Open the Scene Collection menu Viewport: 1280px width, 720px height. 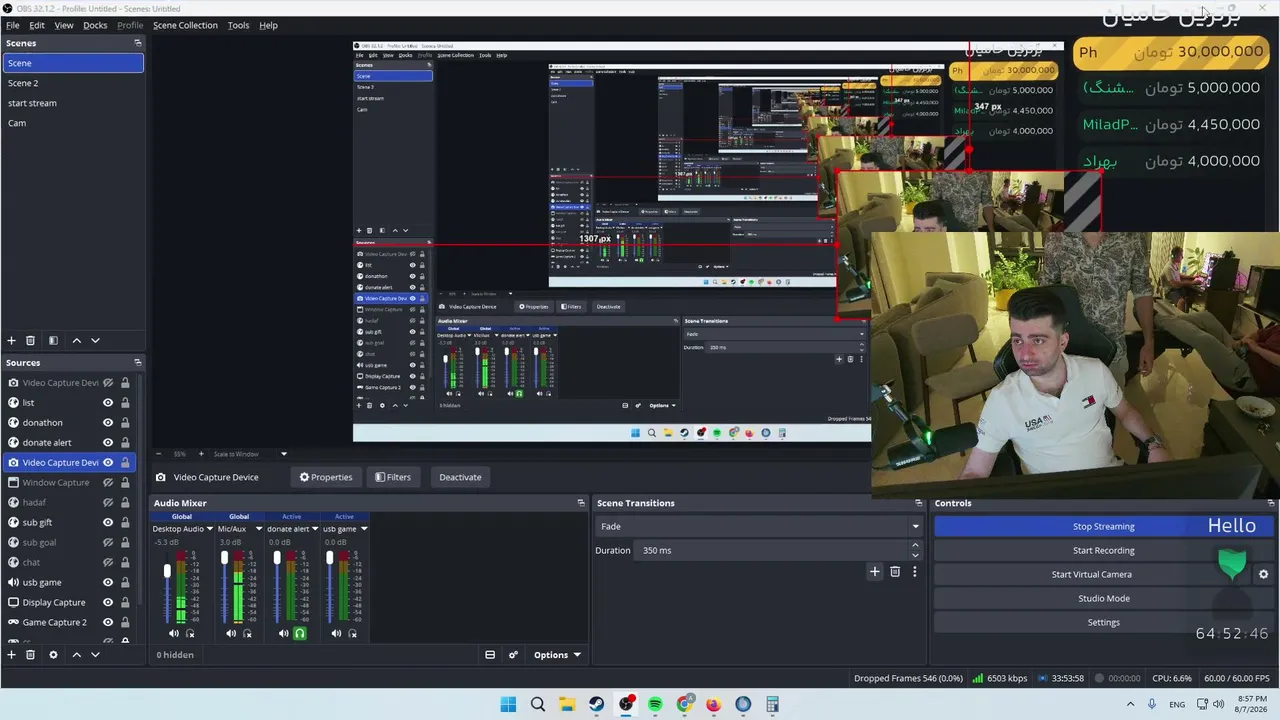pos(185,25)
